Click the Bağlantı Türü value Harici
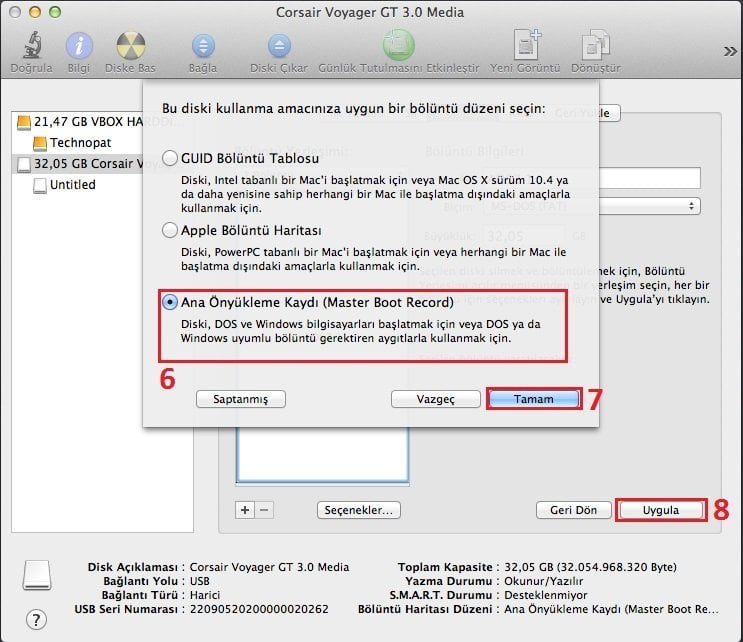This screenshot has width=743, height=642. pos(205,595)
